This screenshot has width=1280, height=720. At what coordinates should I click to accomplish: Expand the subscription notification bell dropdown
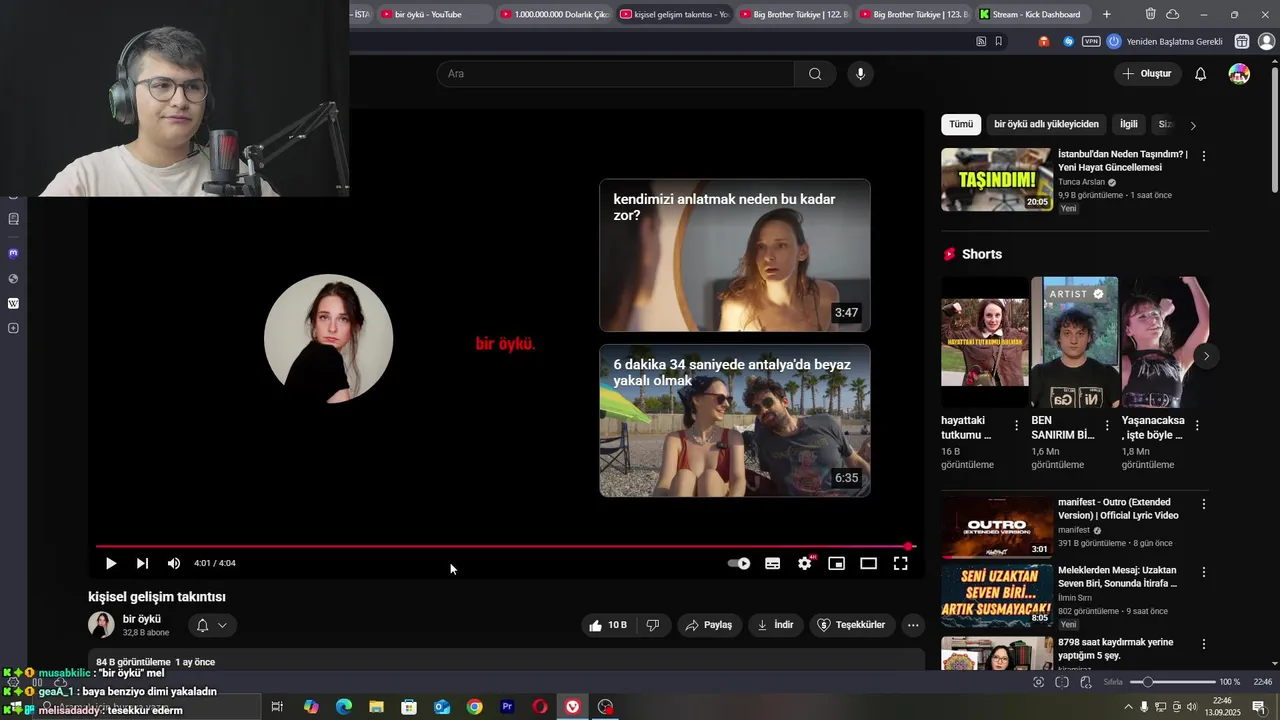point(212,625)
